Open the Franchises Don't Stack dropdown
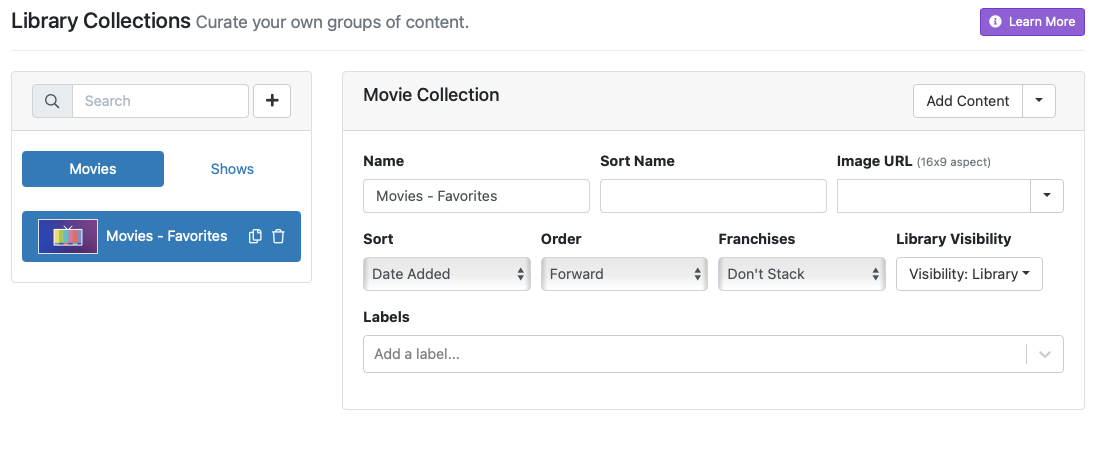Image resolution: width=1117 pixels, height=470 pixels. point(802,274)
